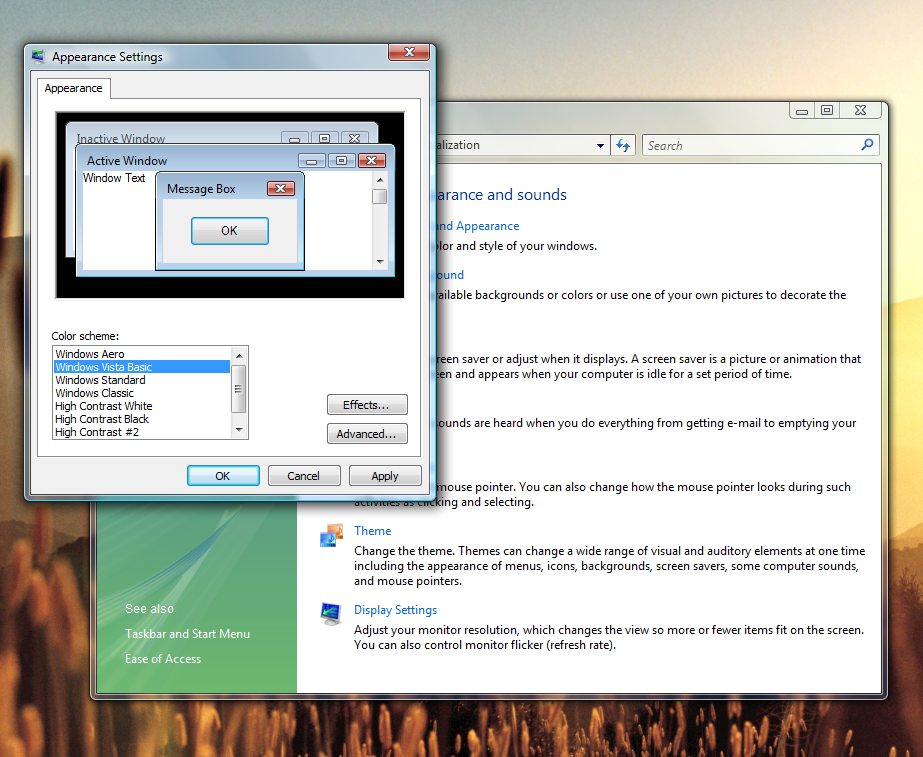Click the color scheme list scrollbar thumb
The image size is (923, 757).
(x=239, y=389)
